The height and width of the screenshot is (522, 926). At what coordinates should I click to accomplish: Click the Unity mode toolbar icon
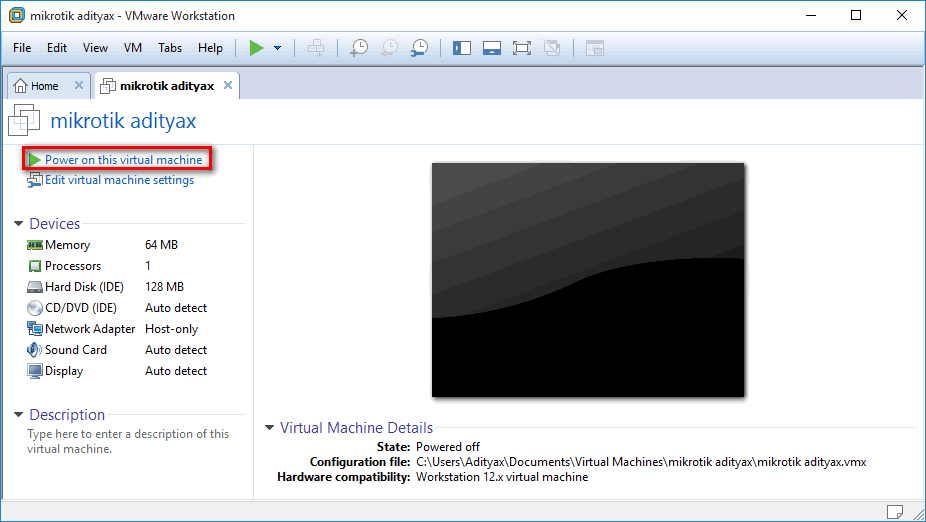552,48
